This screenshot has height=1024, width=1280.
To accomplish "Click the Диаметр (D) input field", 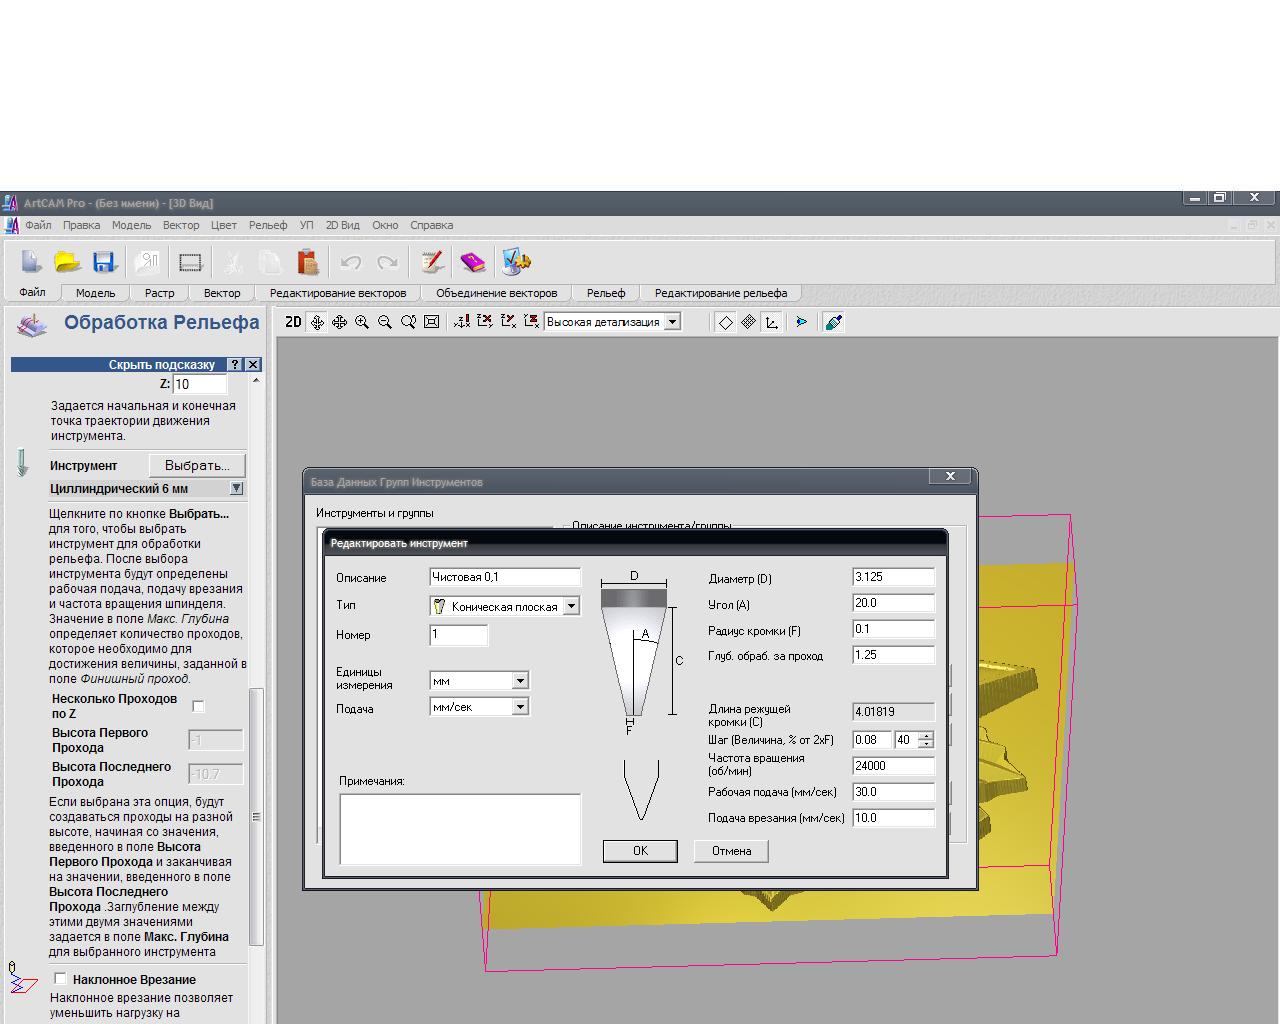I will point(892,577).
